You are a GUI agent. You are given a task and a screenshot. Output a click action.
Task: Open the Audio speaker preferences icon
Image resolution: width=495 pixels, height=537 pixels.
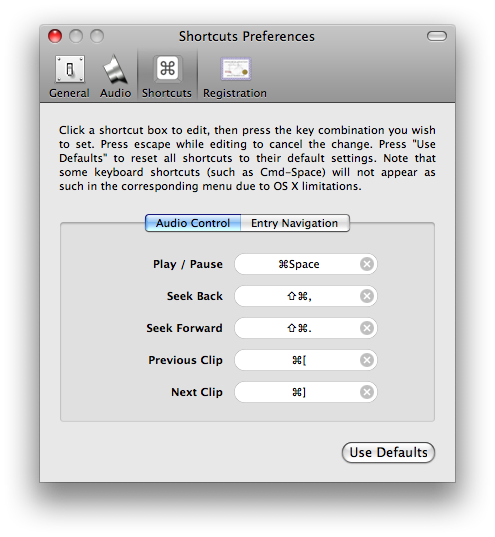[115, 70]
